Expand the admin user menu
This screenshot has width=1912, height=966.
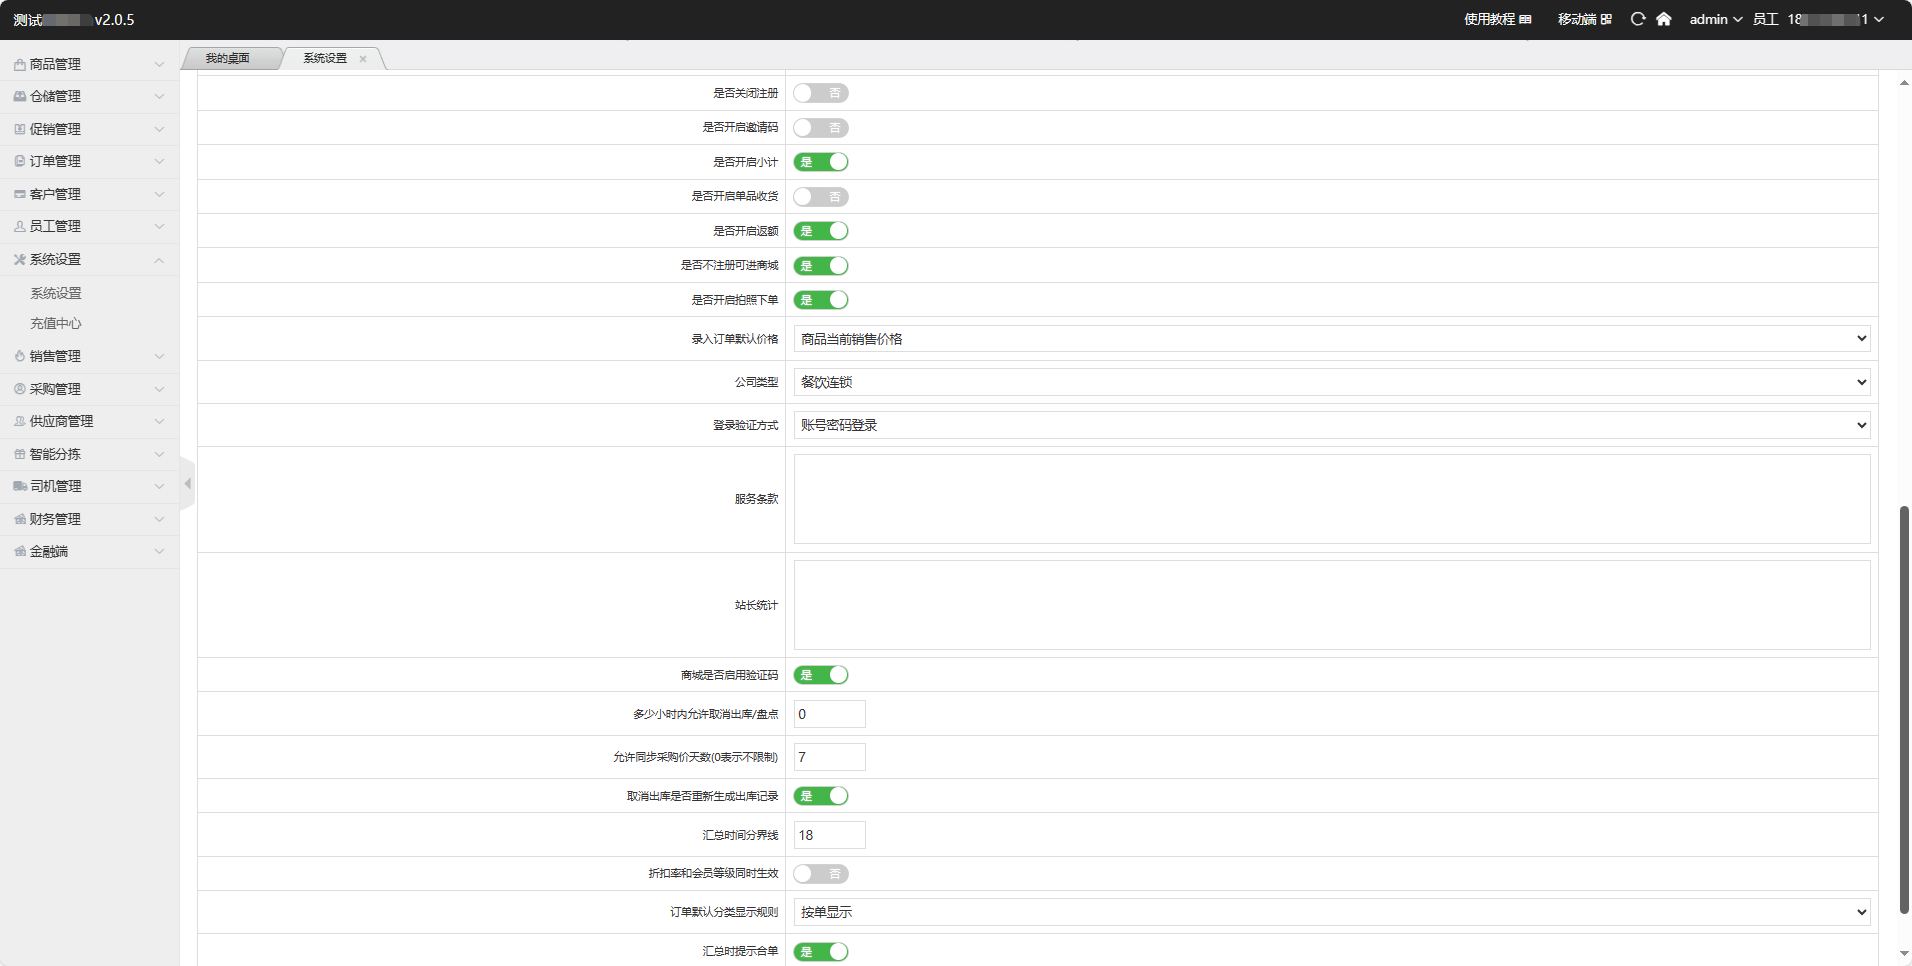[1715, 19]
